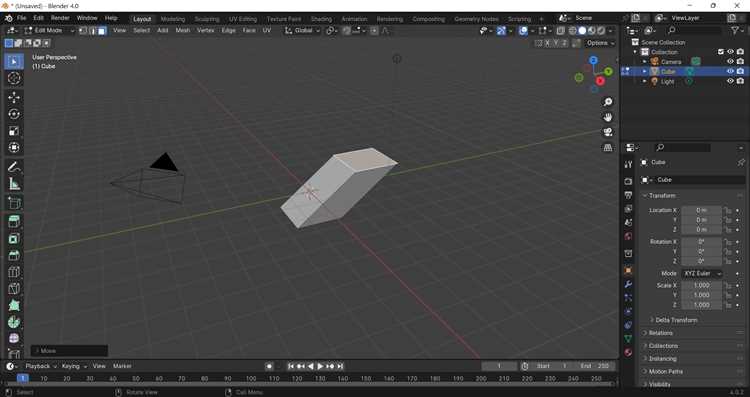Select the Annotate tool
The height and width of the screenshot is (397, 750).
click(x=14, y=167)
